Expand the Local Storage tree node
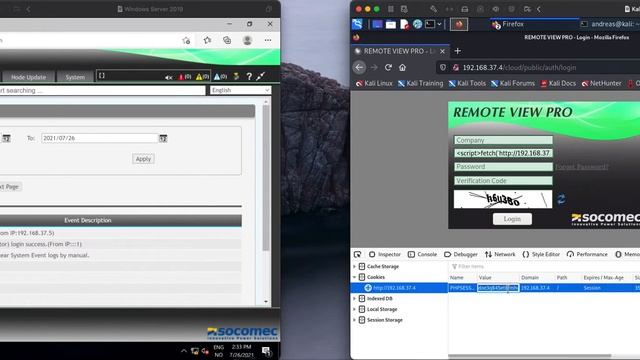 pyautogui.click(x=354, y=309)
